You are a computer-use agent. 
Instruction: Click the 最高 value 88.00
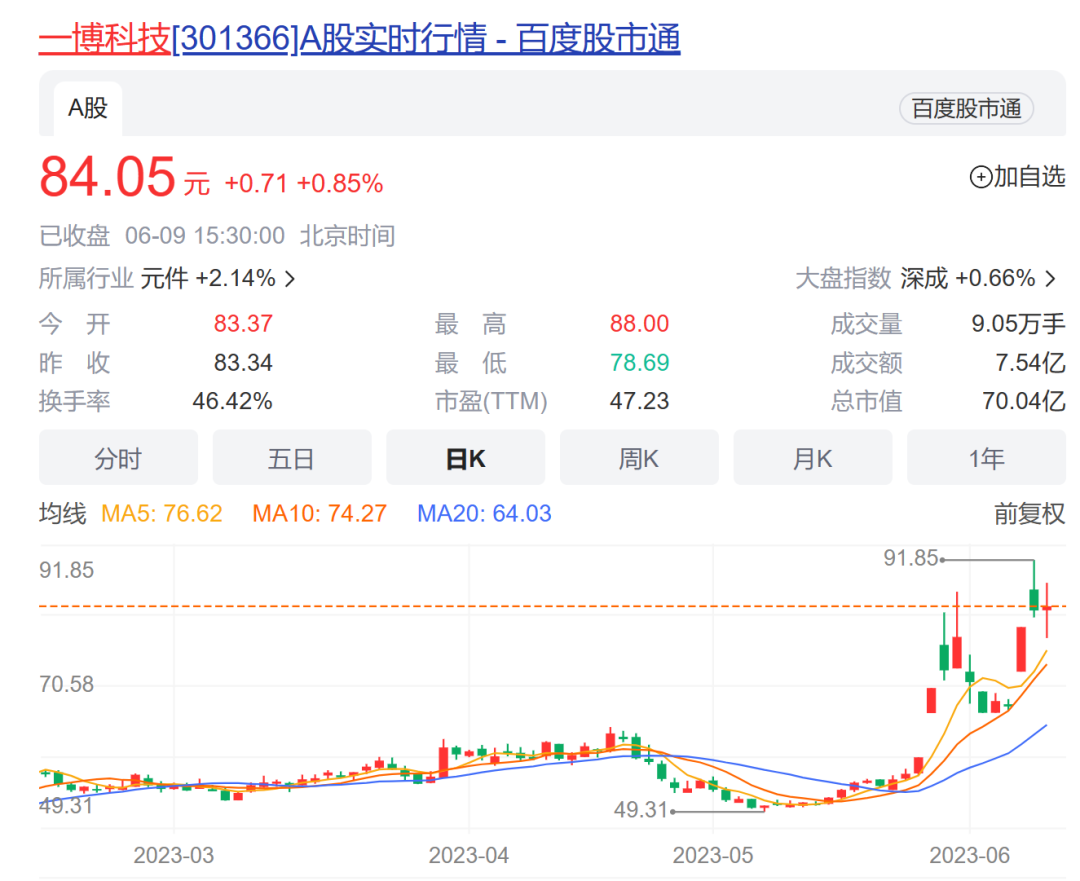[639, 324]
